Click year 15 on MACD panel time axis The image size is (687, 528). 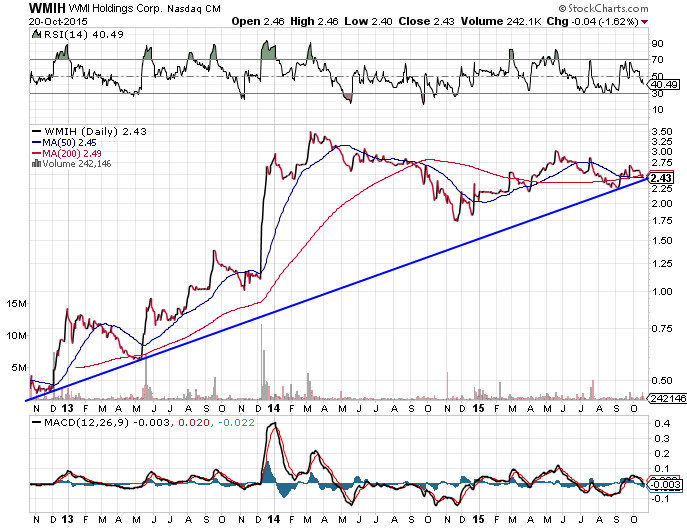tap(478, 519)
